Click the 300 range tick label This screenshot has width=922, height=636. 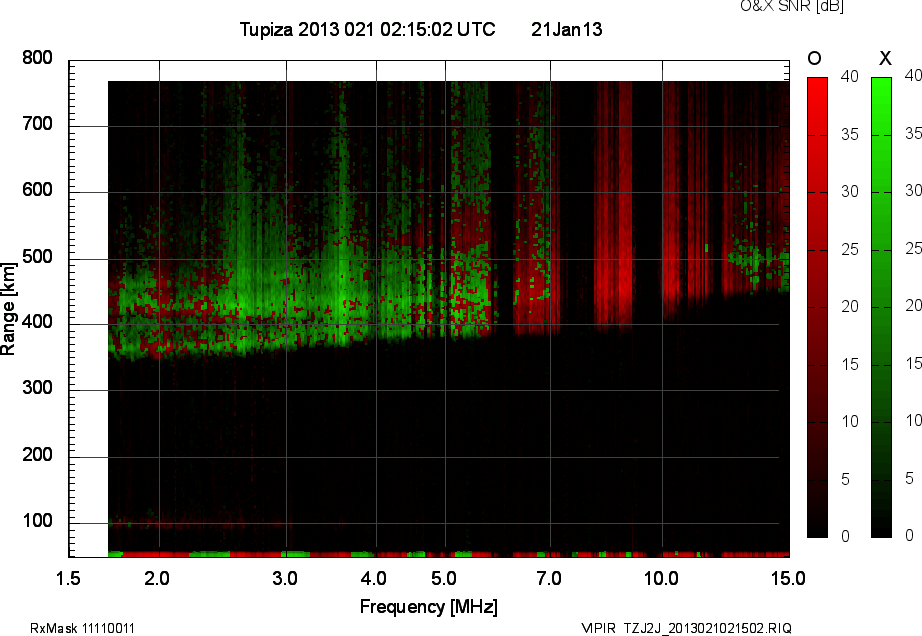pos(37,388)
